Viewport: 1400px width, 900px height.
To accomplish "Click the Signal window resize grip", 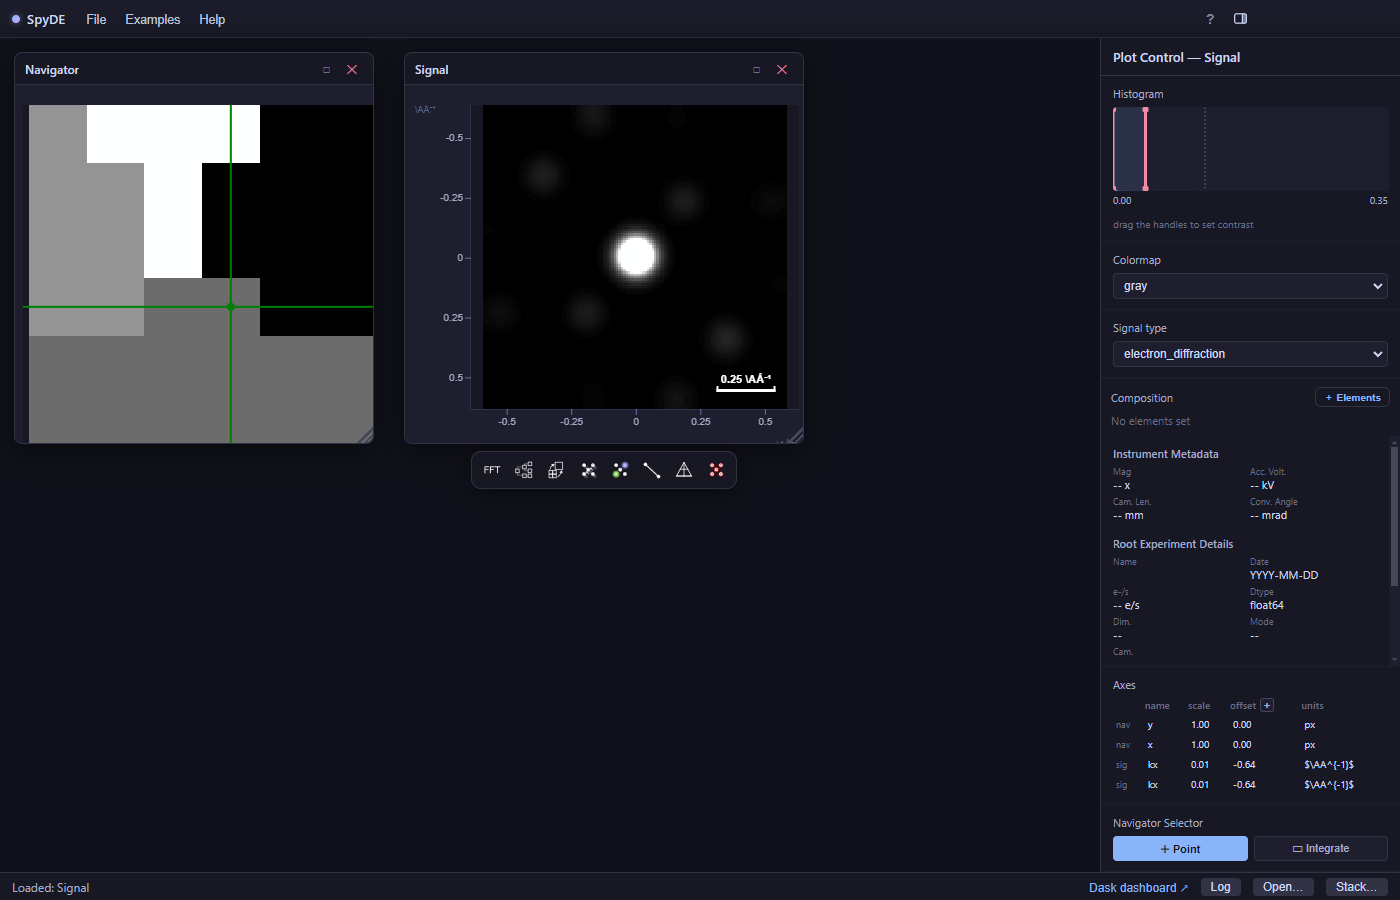I will pos(796,435).
